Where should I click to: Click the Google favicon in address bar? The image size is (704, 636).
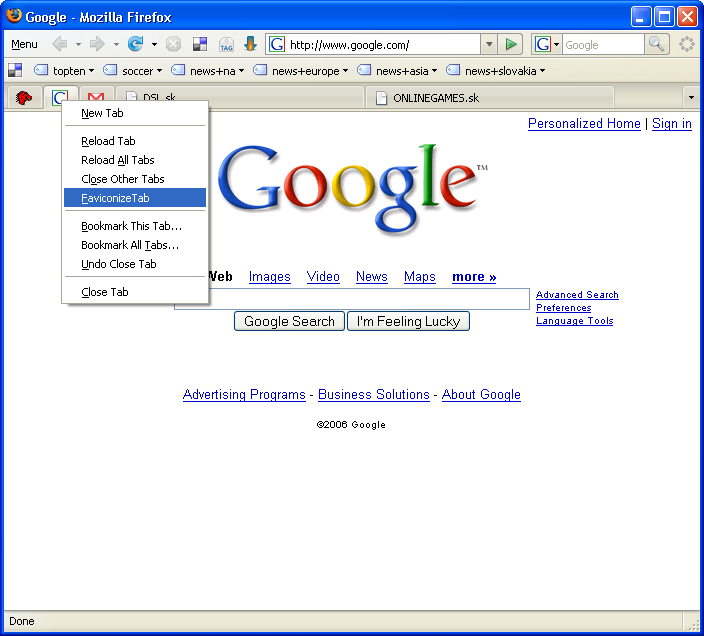coord(277,44)
